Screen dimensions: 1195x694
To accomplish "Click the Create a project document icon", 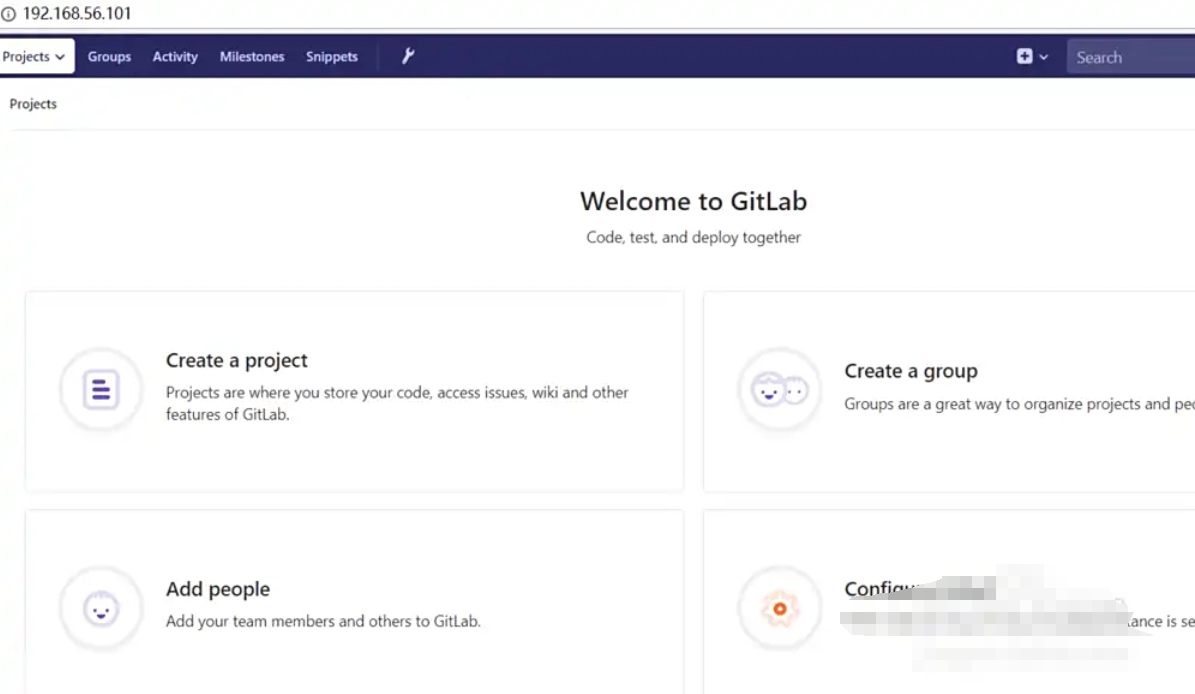I will click(100, 389).
